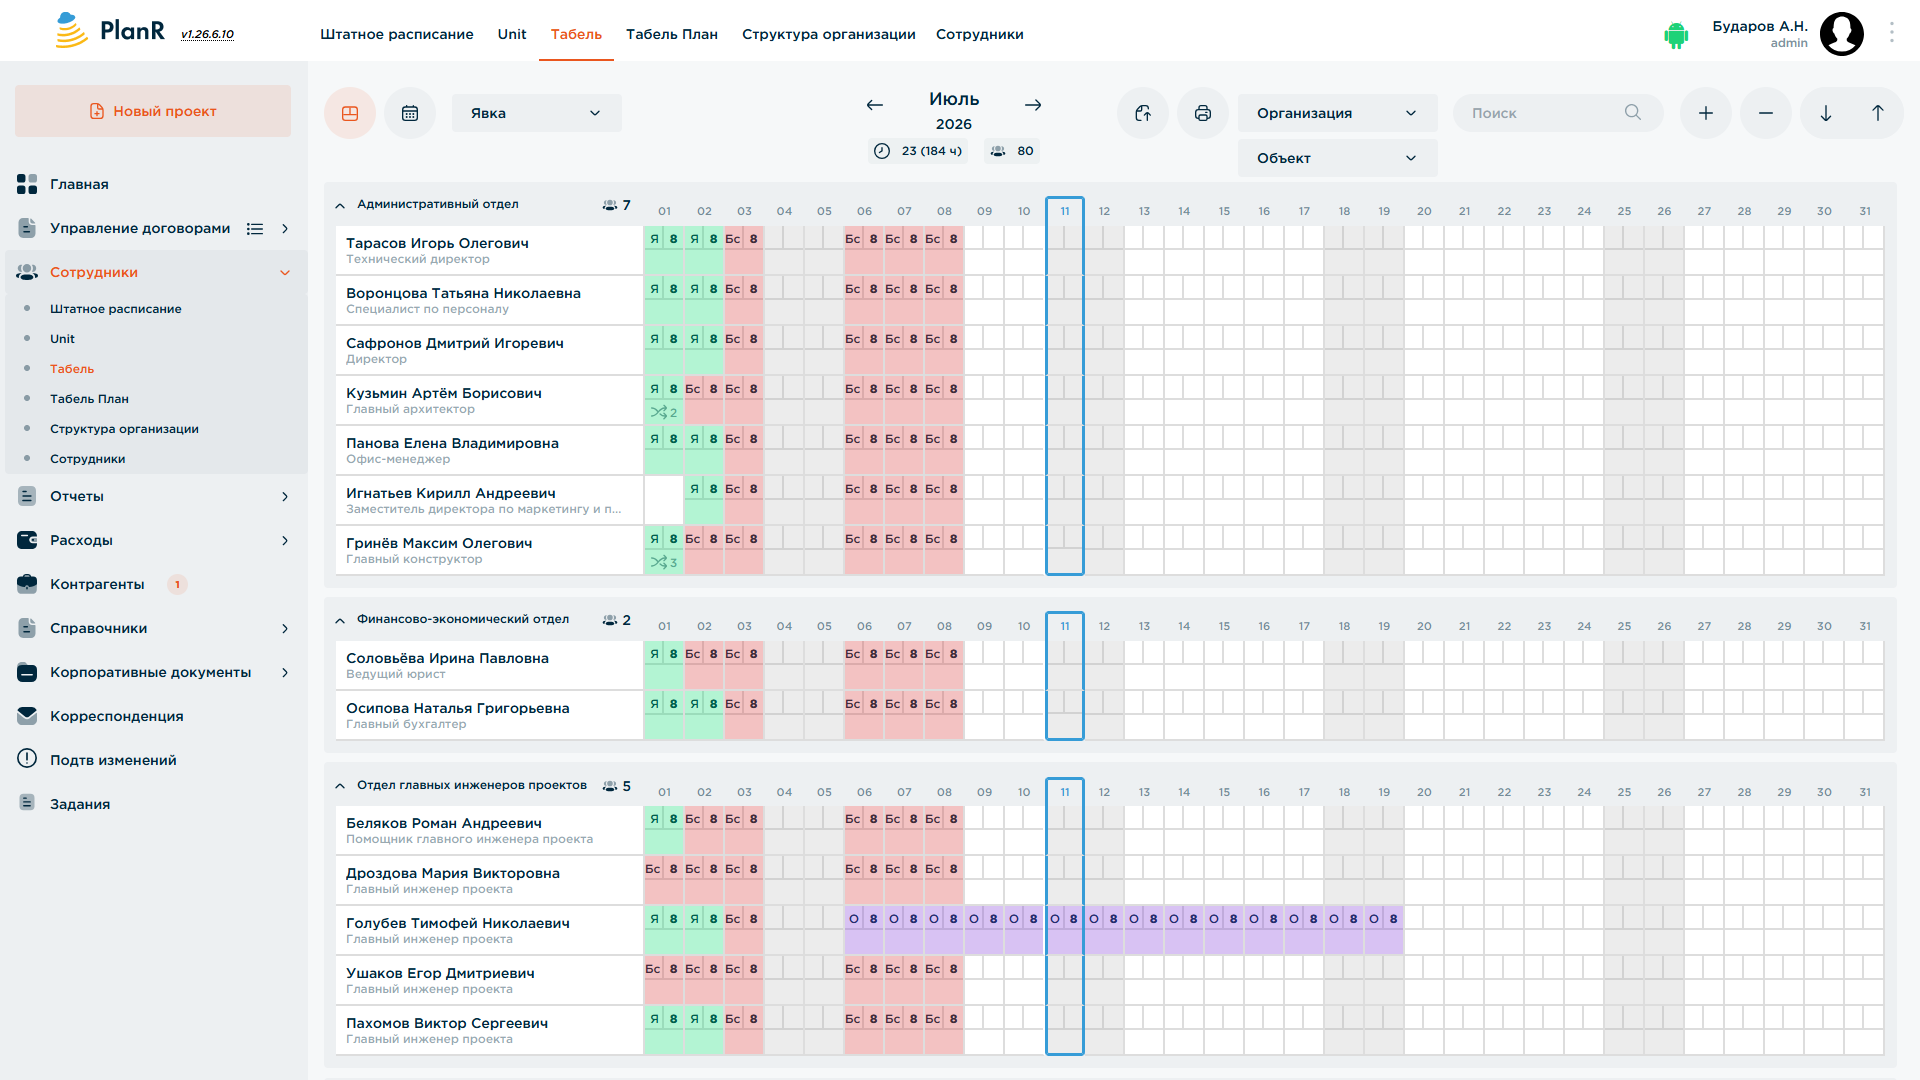The height and width of the screenshot is (1080, 1920).
Task: Switch to the calendar view icon
Action: (410, 113)
